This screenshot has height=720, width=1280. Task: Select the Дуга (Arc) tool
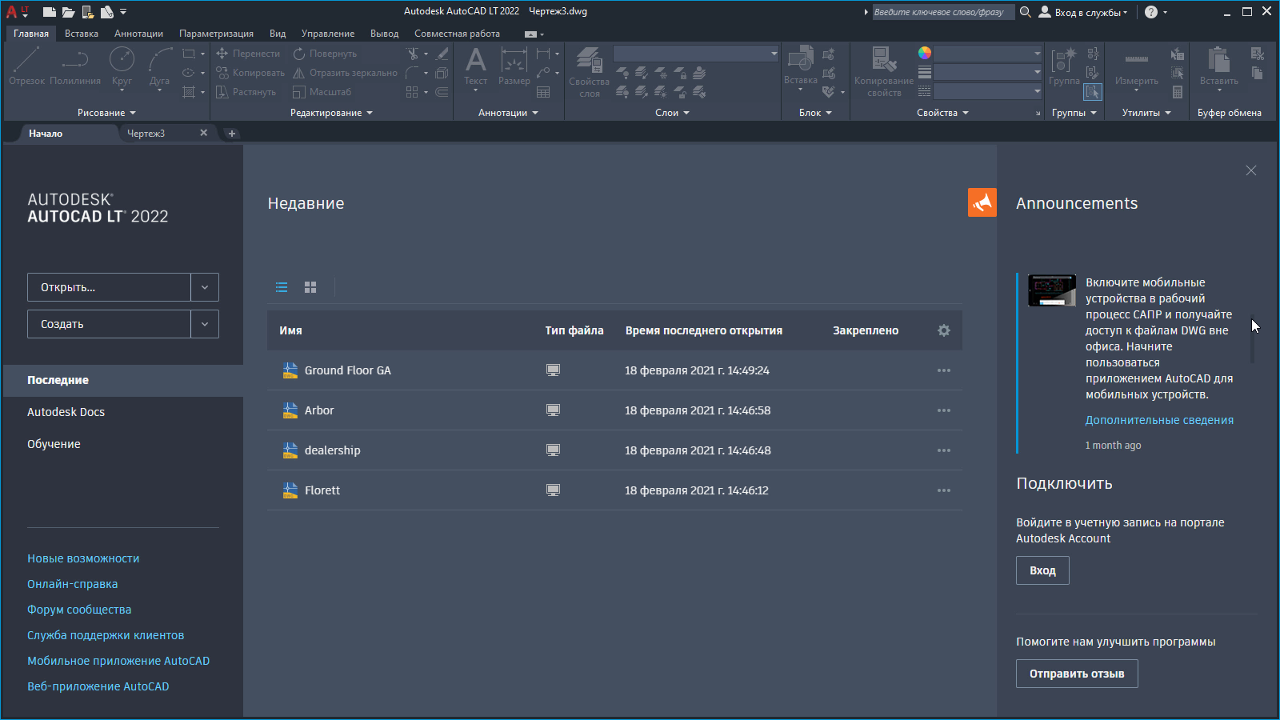[x=159, y=66]
